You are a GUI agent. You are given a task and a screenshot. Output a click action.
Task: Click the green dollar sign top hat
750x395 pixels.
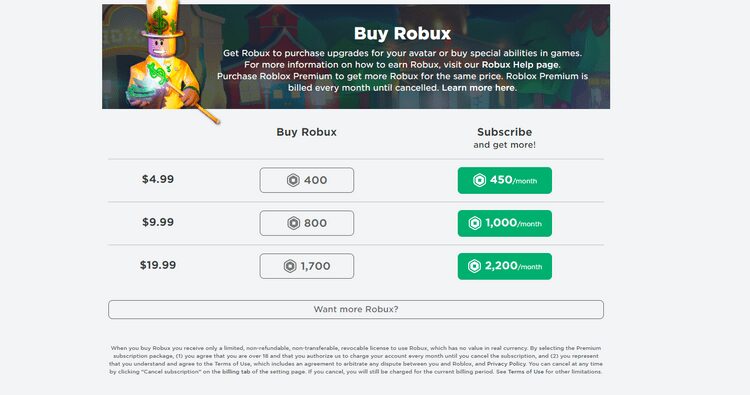pos(164,18)
